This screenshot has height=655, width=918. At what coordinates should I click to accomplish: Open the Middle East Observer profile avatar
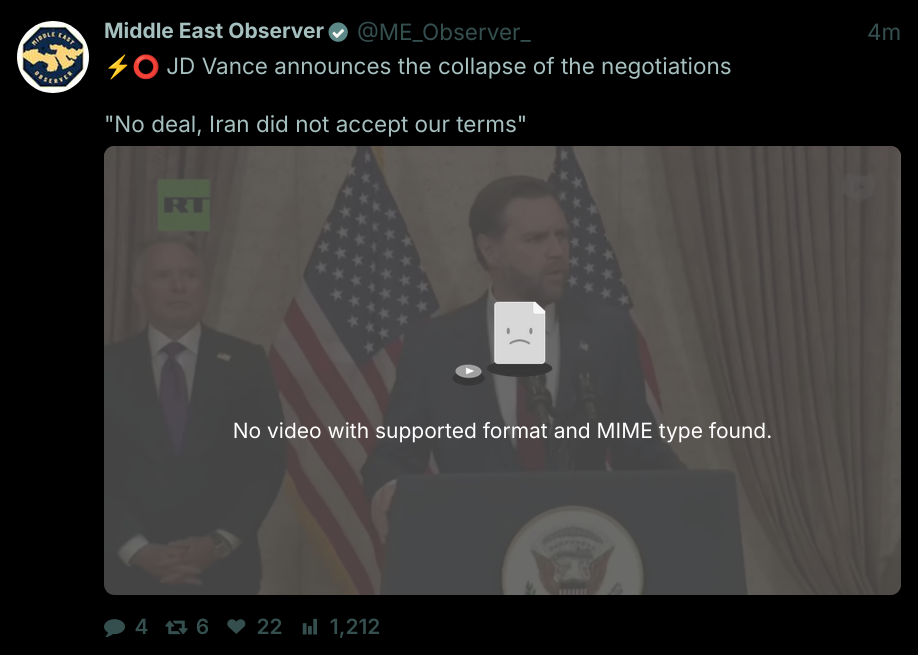53,57
